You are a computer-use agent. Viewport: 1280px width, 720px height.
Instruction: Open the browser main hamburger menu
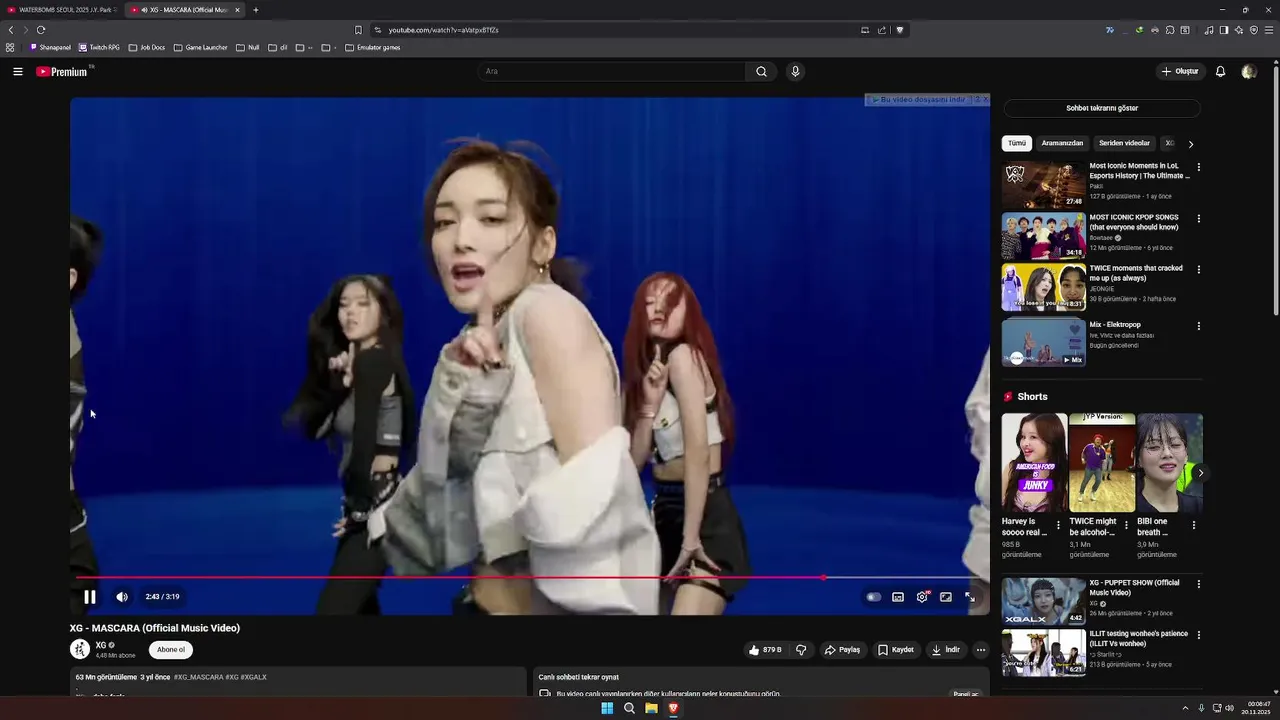click(x=1269, y=30)
